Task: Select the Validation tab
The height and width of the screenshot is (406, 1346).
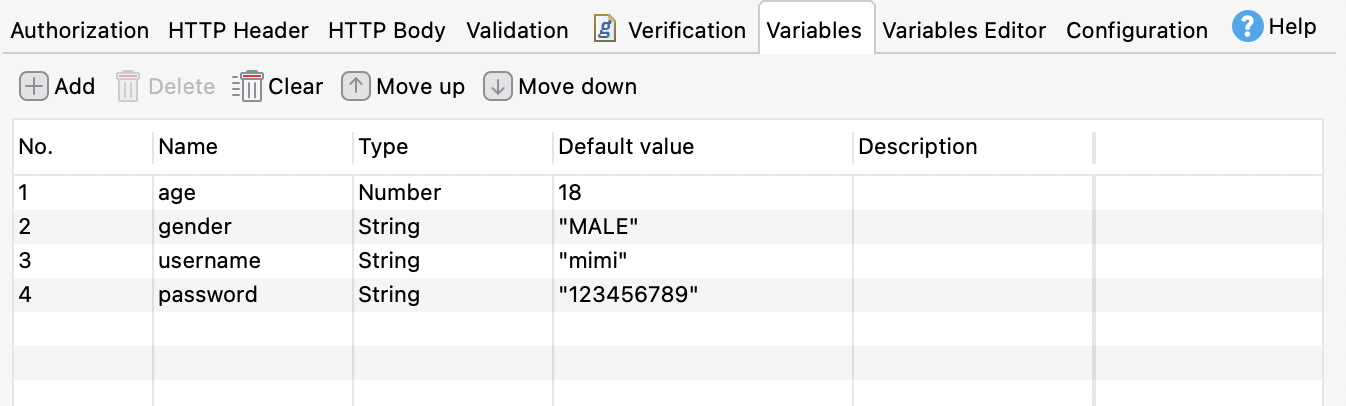Action: [x=517, y=31]
